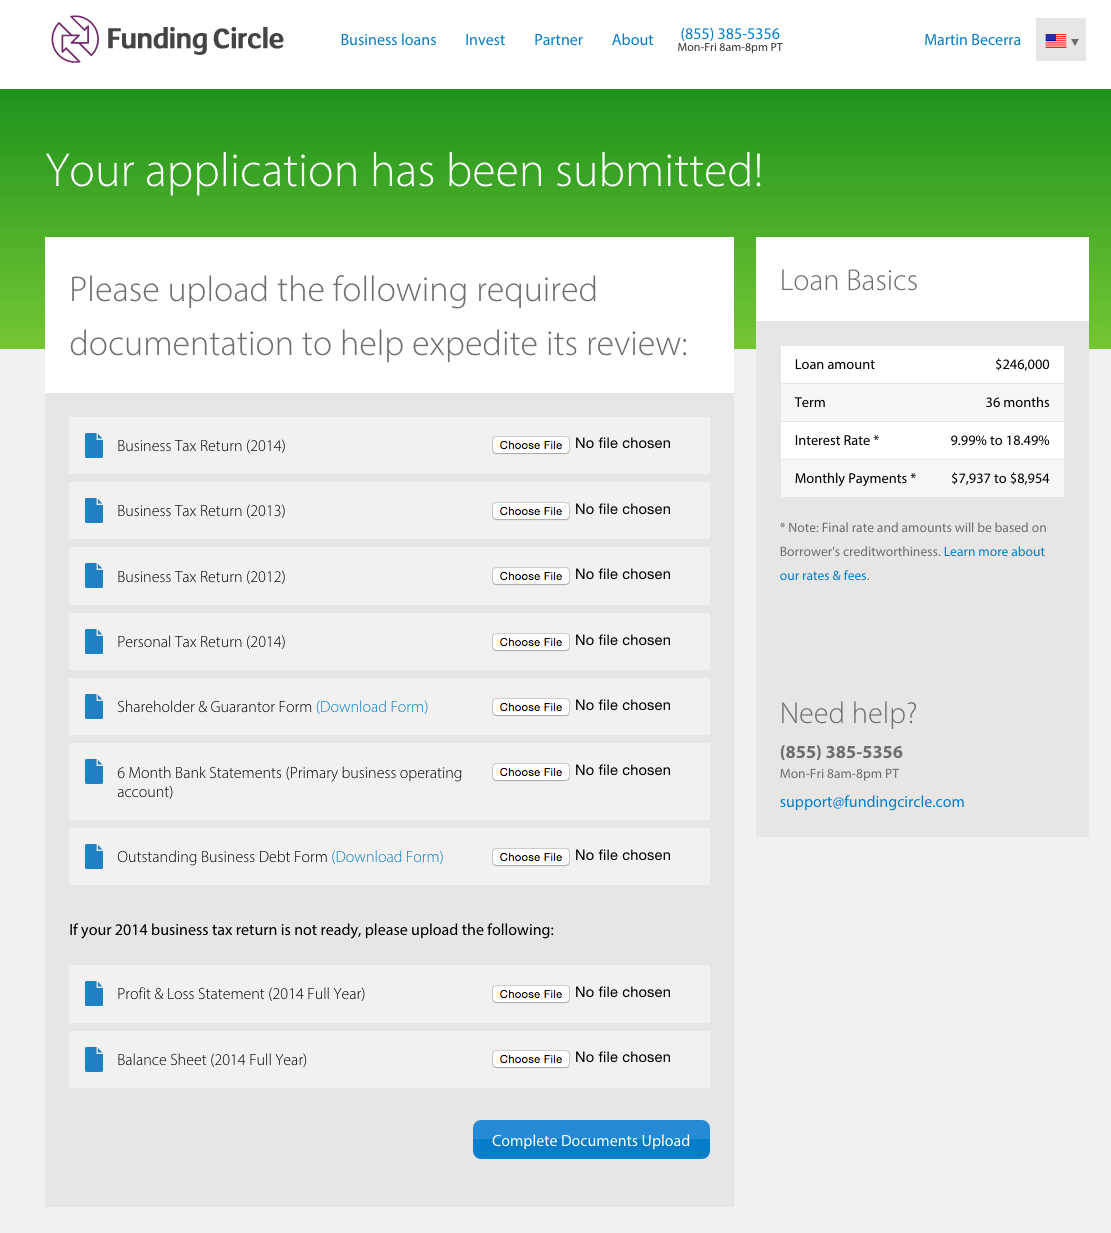Click the Profit & Loss Statement (2014 Full Year) label

241,994
